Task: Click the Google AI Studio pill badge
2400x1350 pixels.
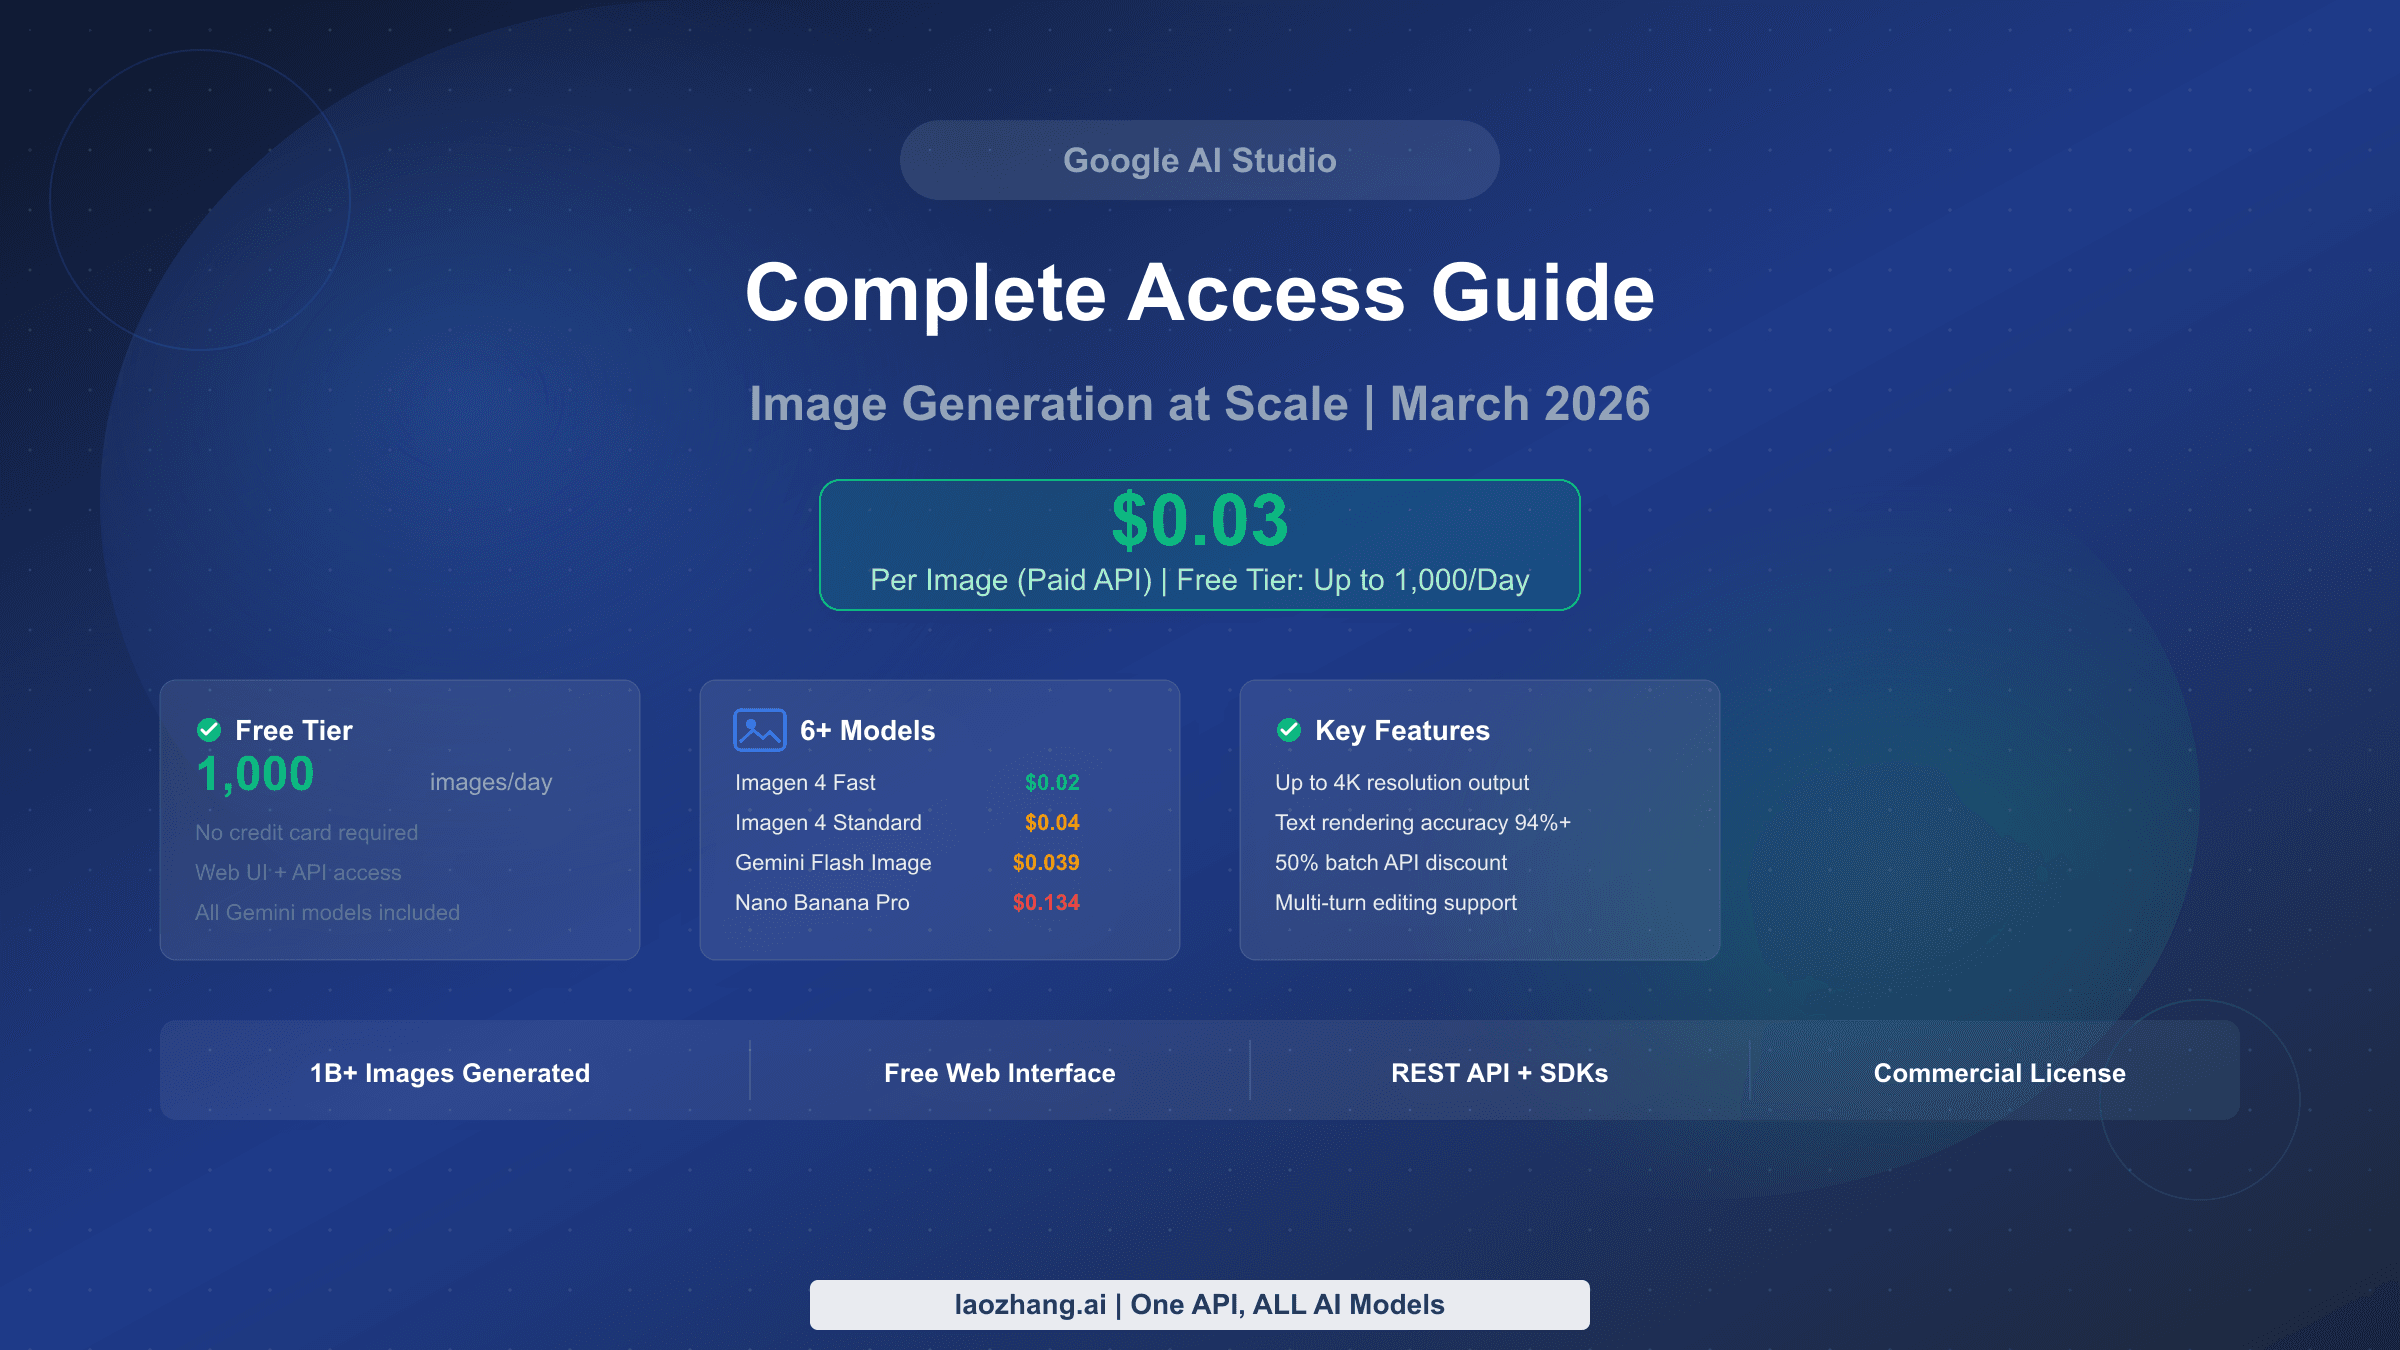Action: [x=1200, y=160]
